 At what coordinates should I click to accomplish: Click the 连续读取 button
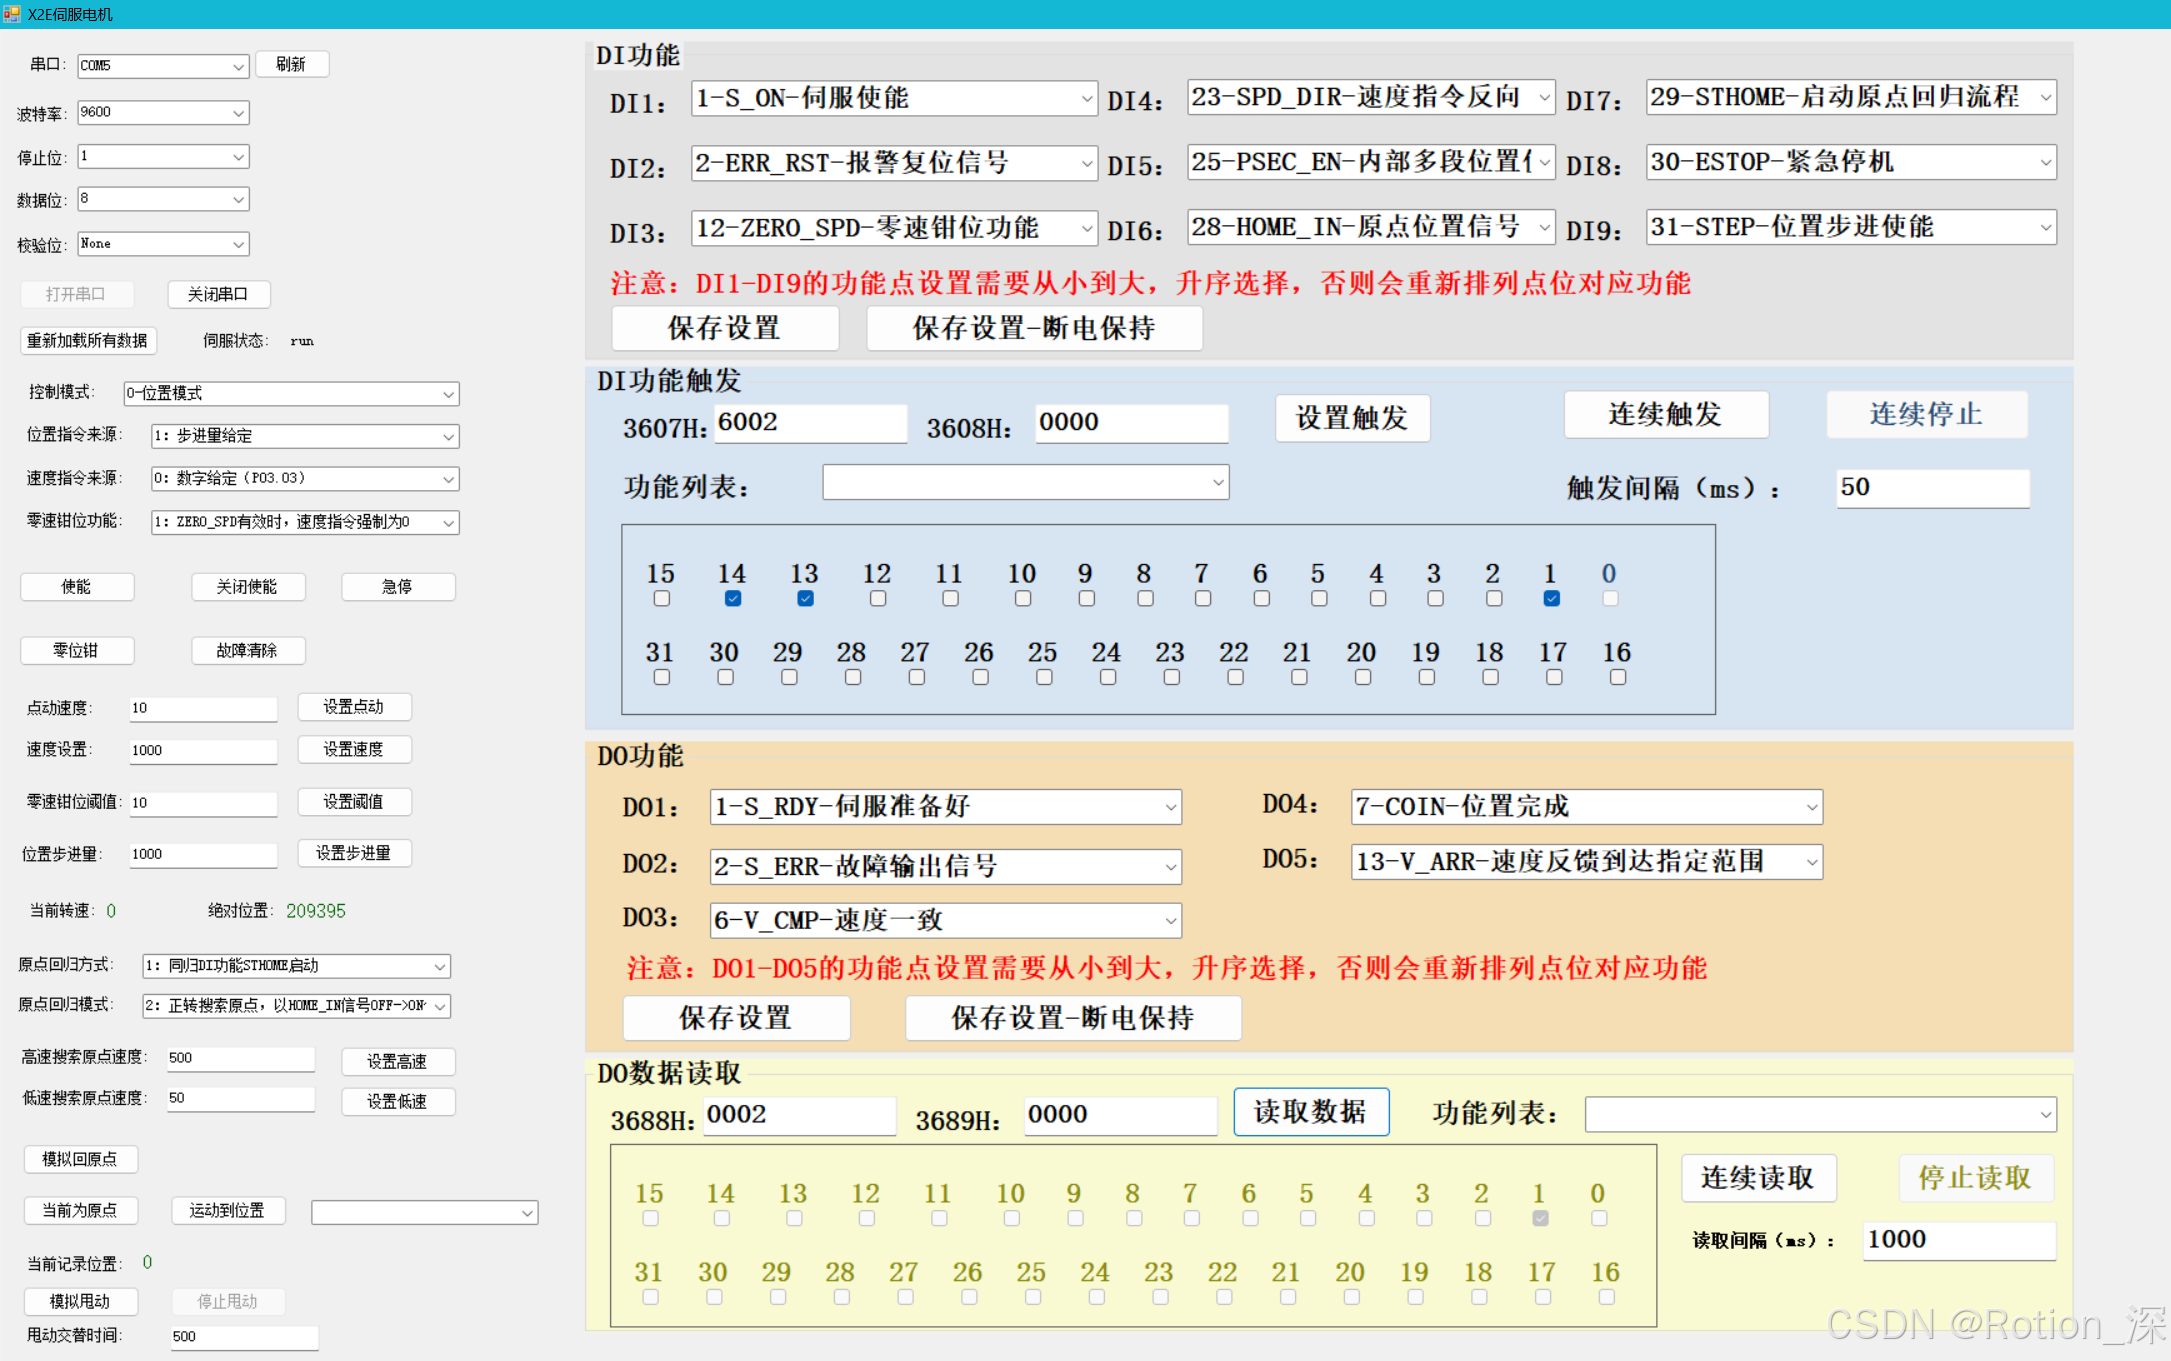click(x=1757, y=1178)
